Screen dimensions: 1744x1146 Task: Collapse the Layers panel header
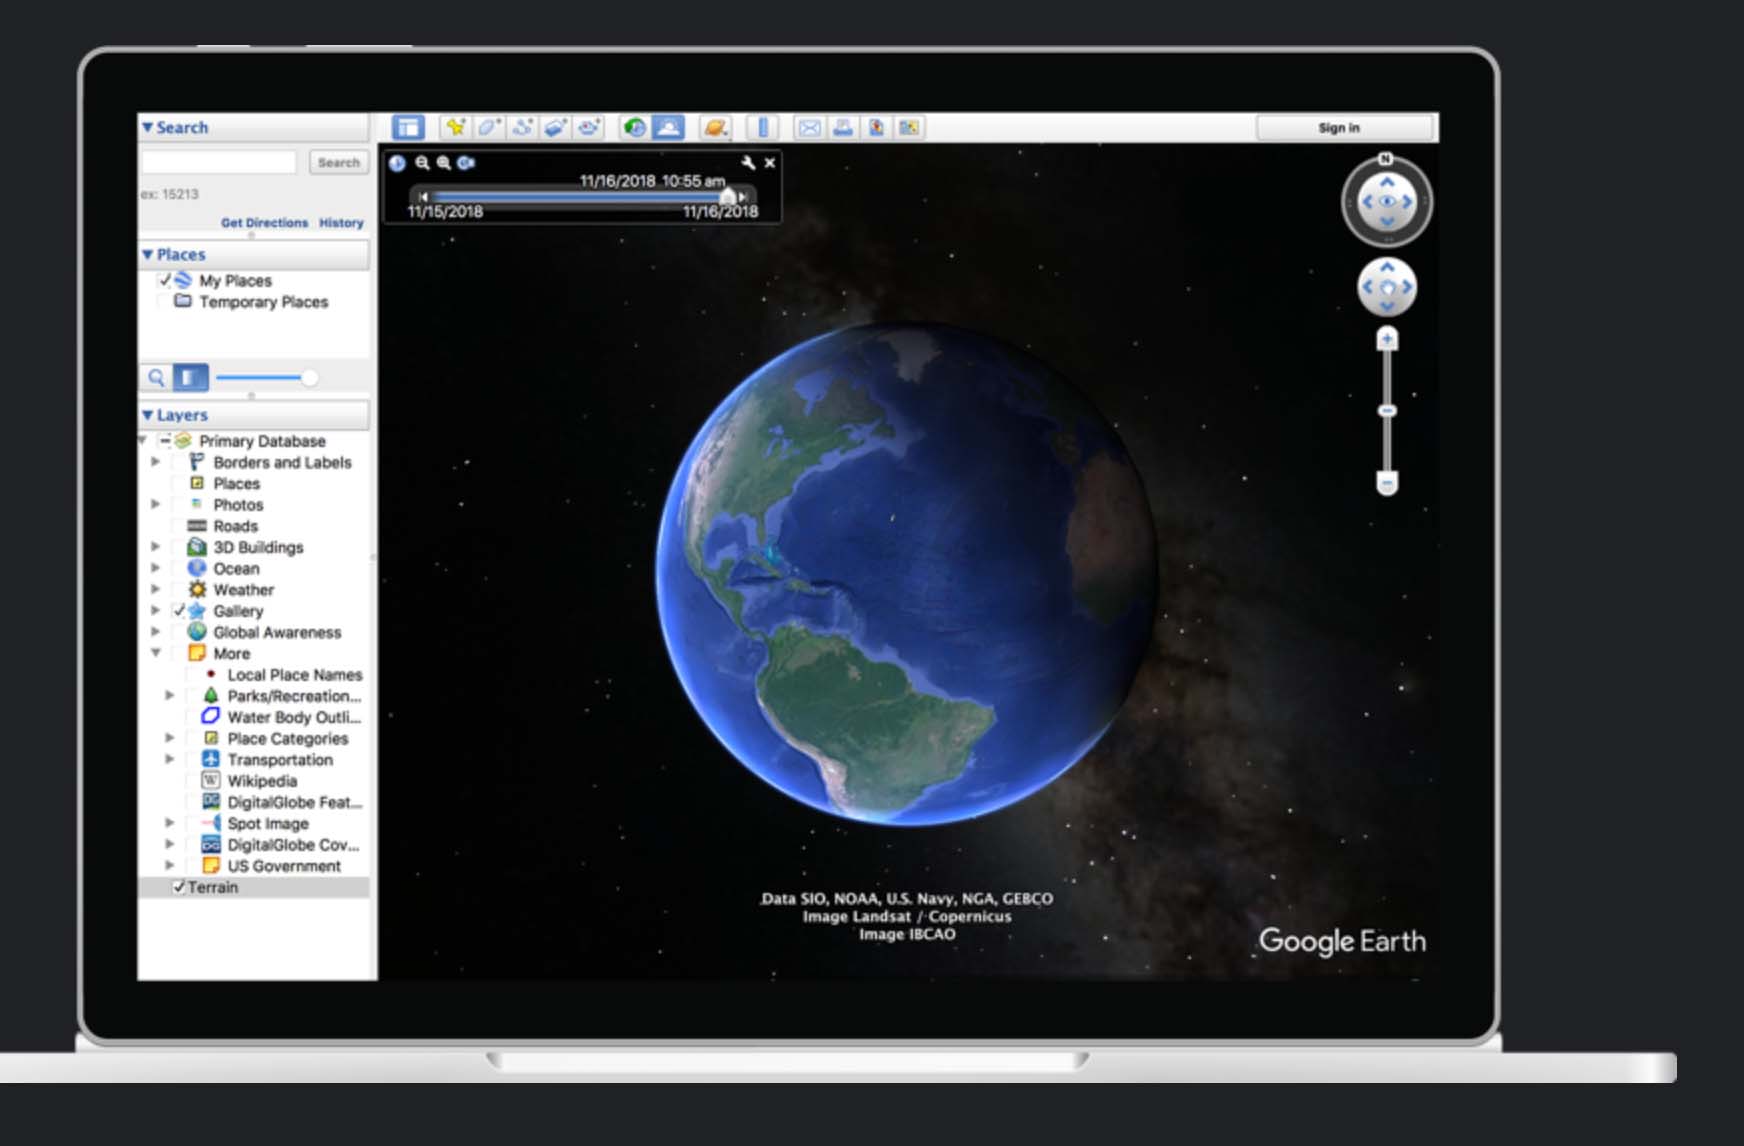pos(148,414)
